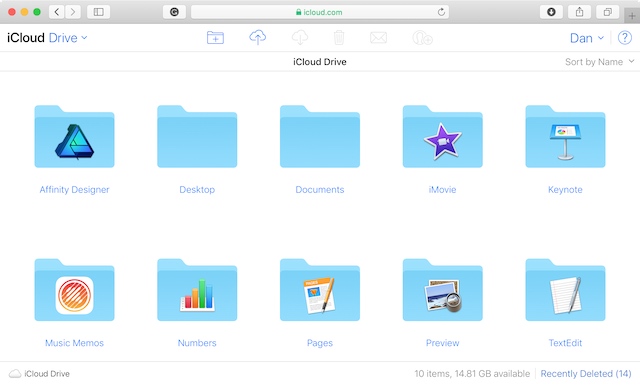Toggle the Safari sidebar button
Image resolution: width=640 pixels, height=385 pixels.
click(x=98, y=12)
